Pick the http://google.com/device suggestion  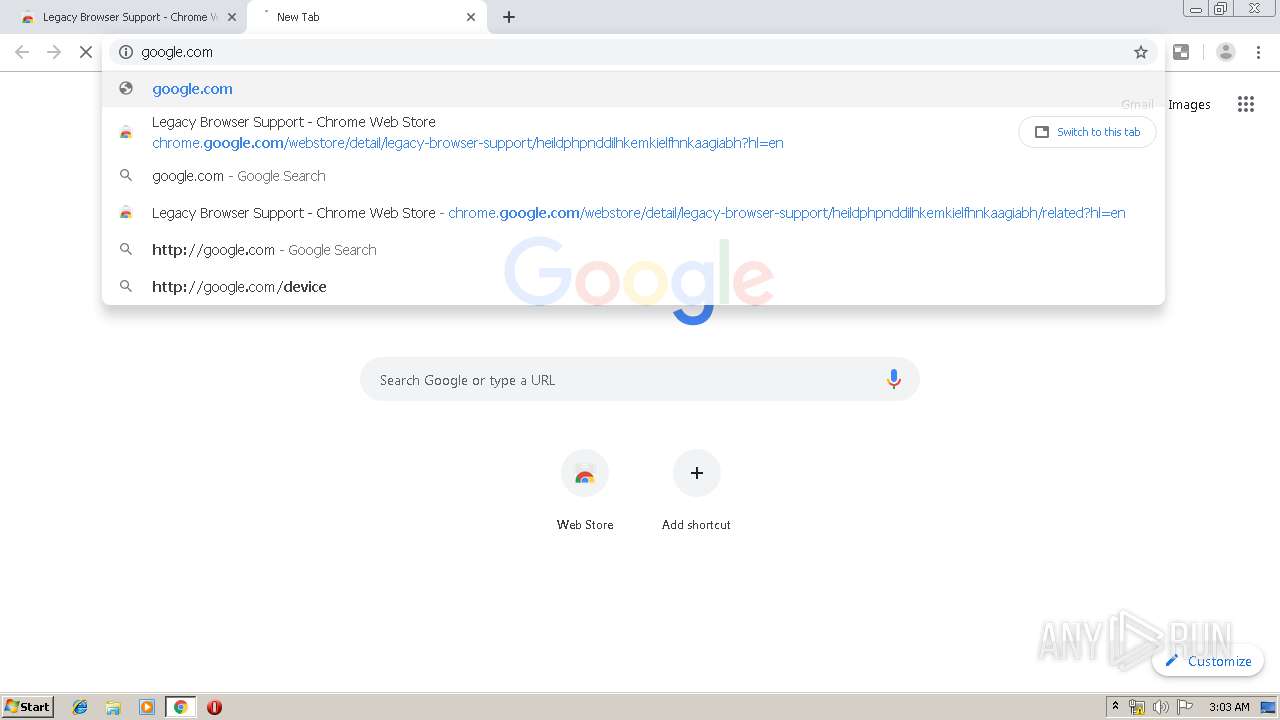[x=633, y=287]
